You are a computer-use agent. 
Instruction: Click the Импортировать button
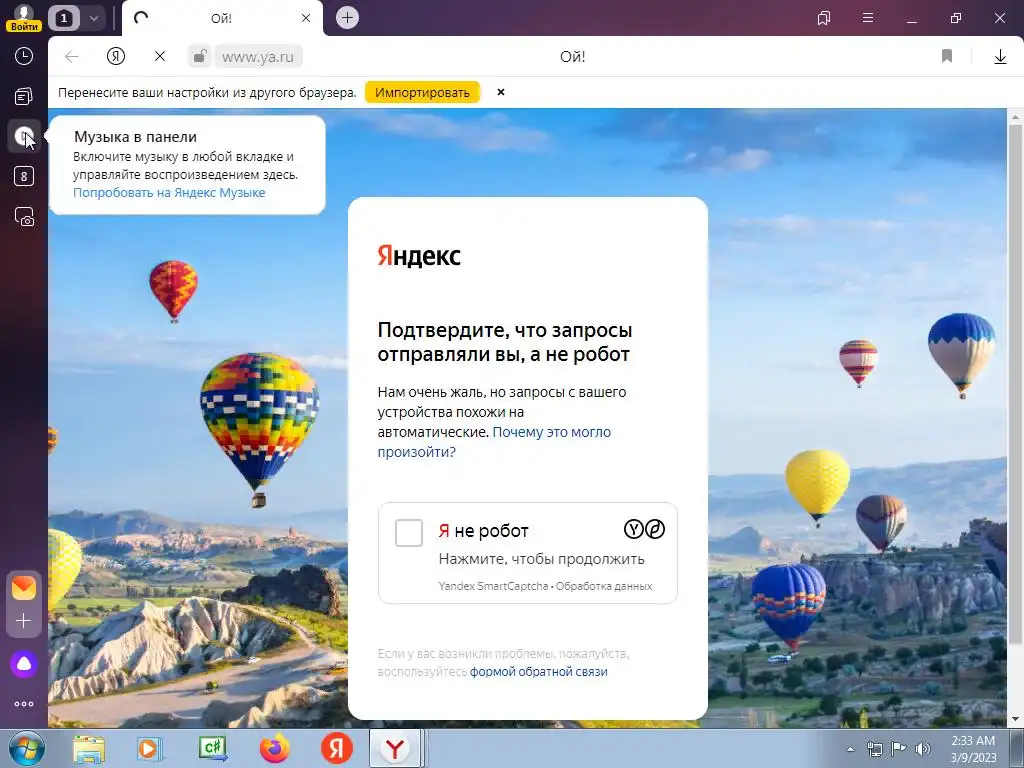pyautogui.click(x=422, y=93)
